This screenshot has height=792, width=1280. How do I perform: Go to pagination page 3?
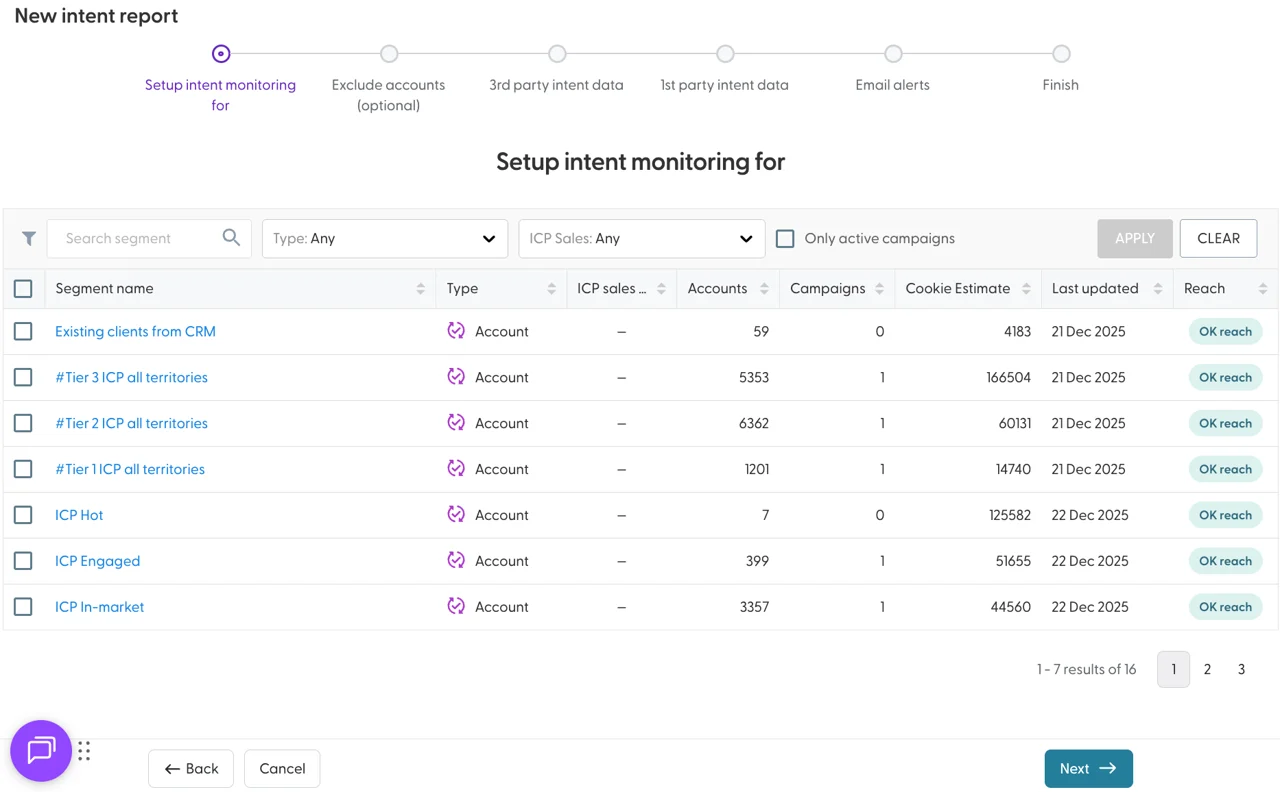1241,669
